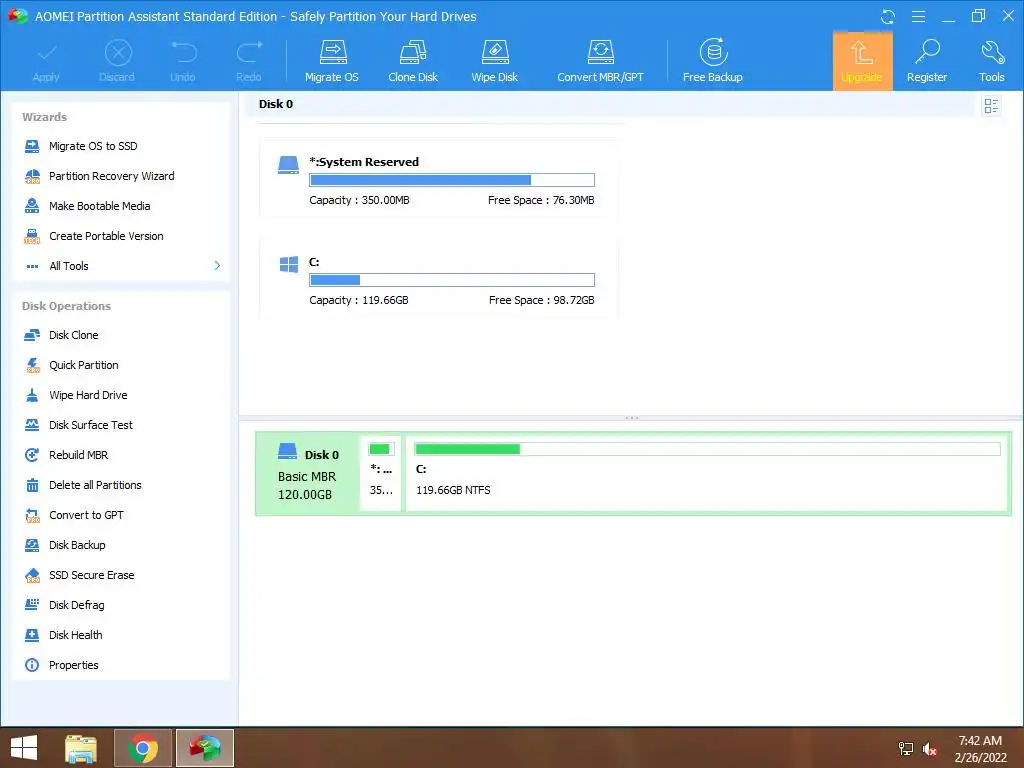The width and height of the screenshot is (1024, 768).
Task: Switch to Chrome in the taskbar
Action: point(143,748)
